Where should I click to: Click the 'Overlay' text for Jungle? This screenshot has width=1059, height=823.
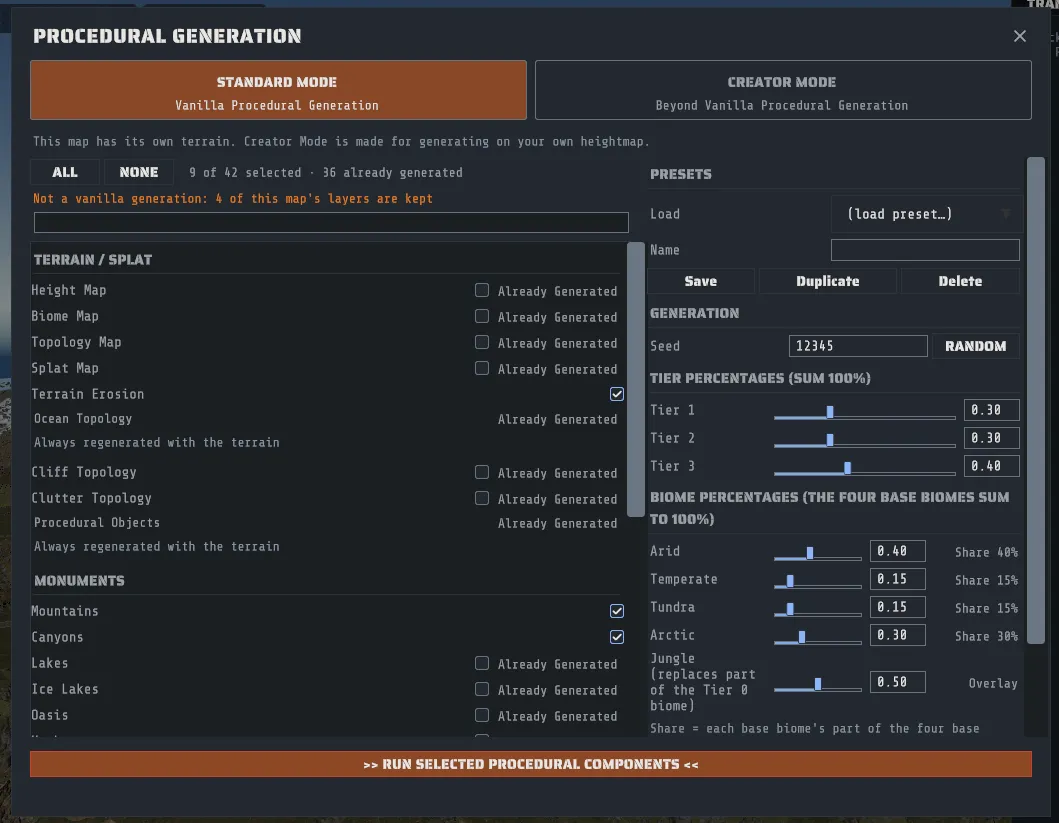pos(993,683)
